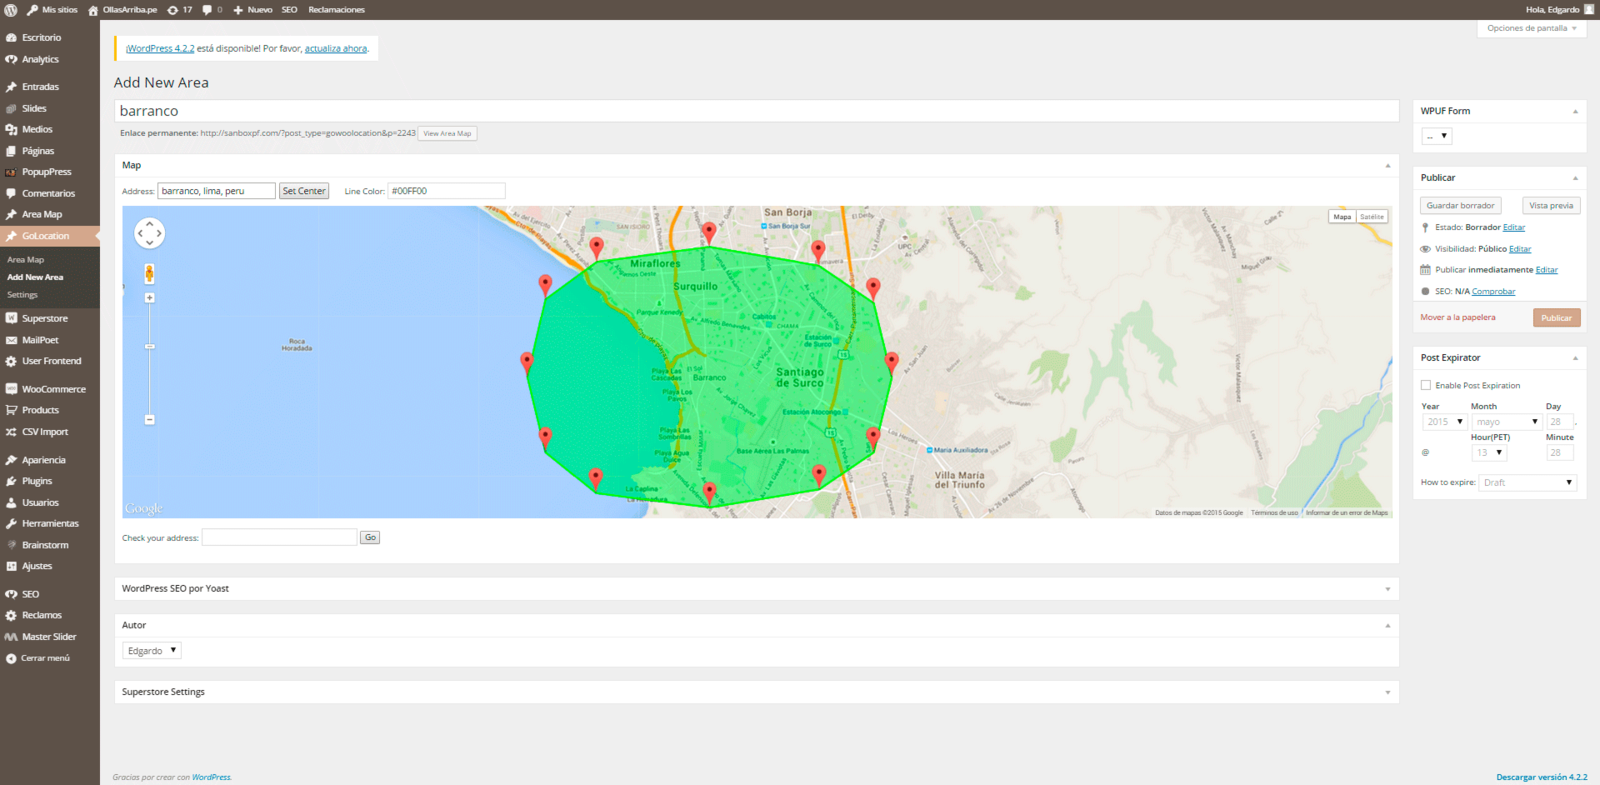Open the expiration Month dropdown
1600x785 pixels.
[x=1506, y=422]
